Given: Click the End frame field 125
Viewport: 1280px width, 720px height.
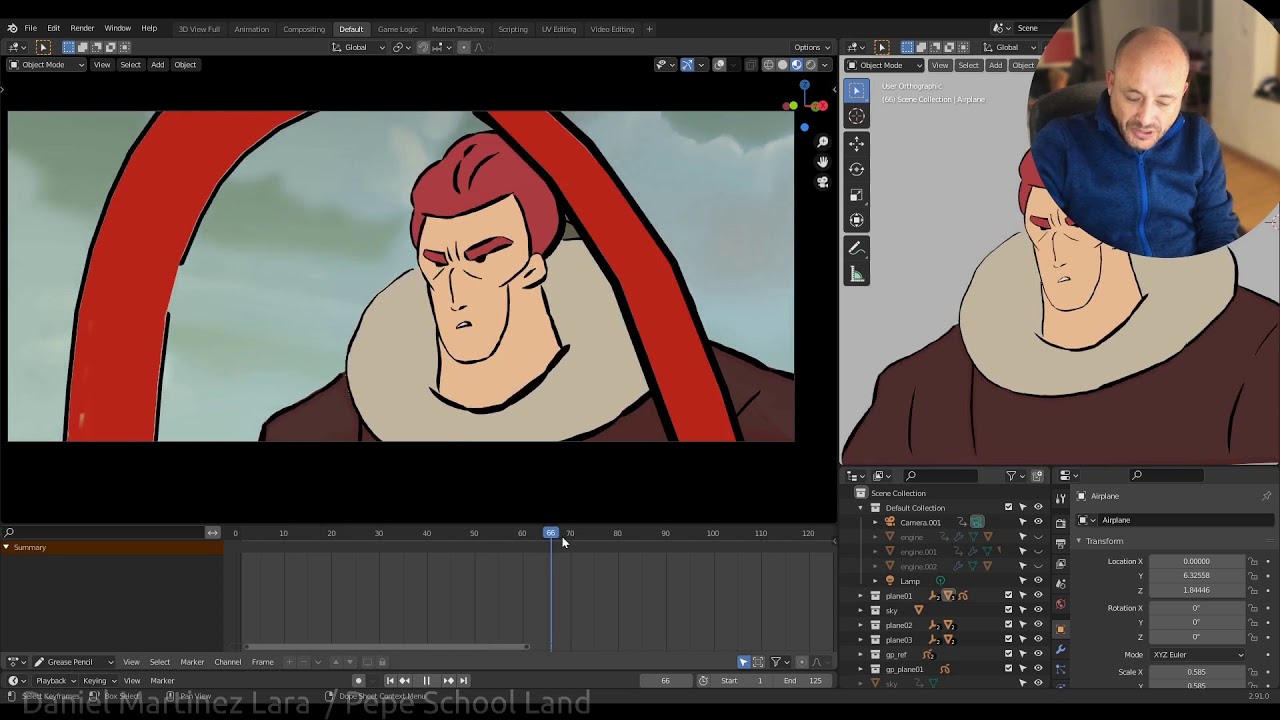Looking at the screenshot, I should click(x=803, y=681).
